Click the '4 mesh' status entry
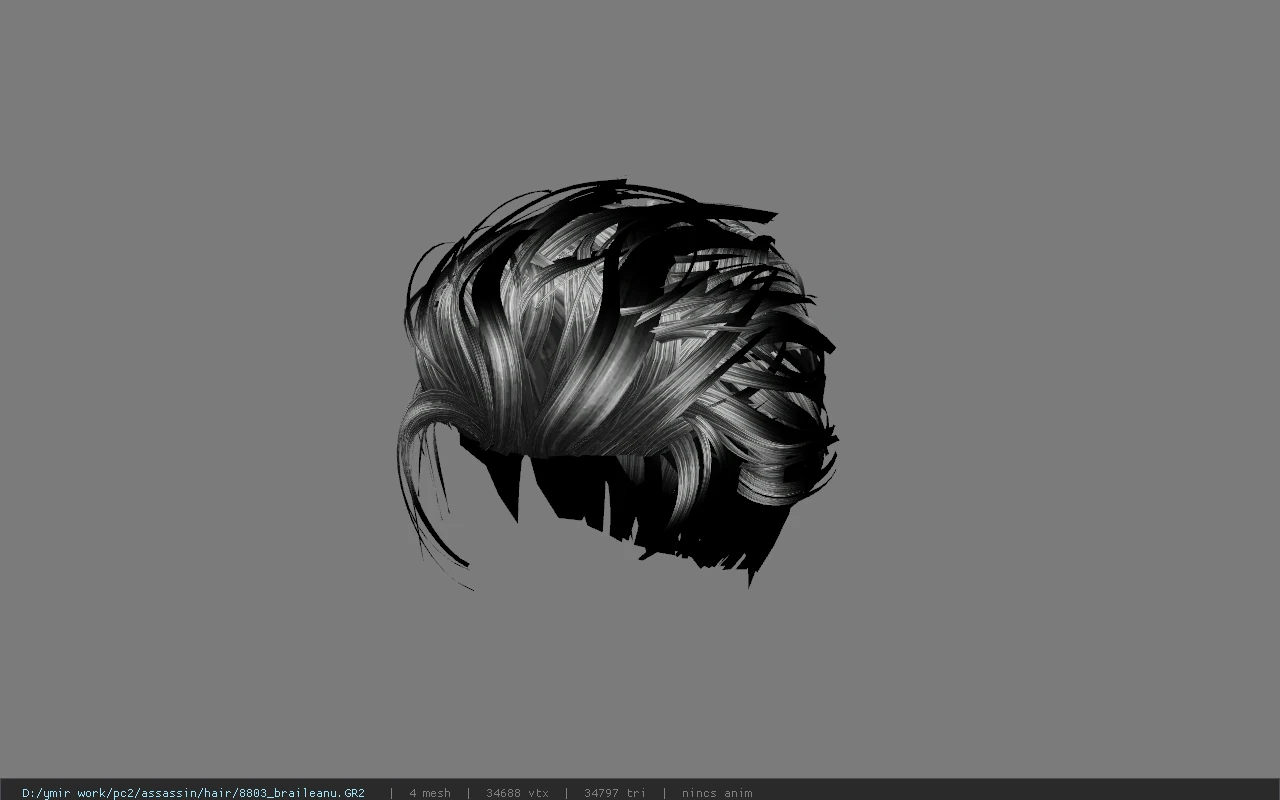Screen dimensions: 1280x800 [430, 793]
